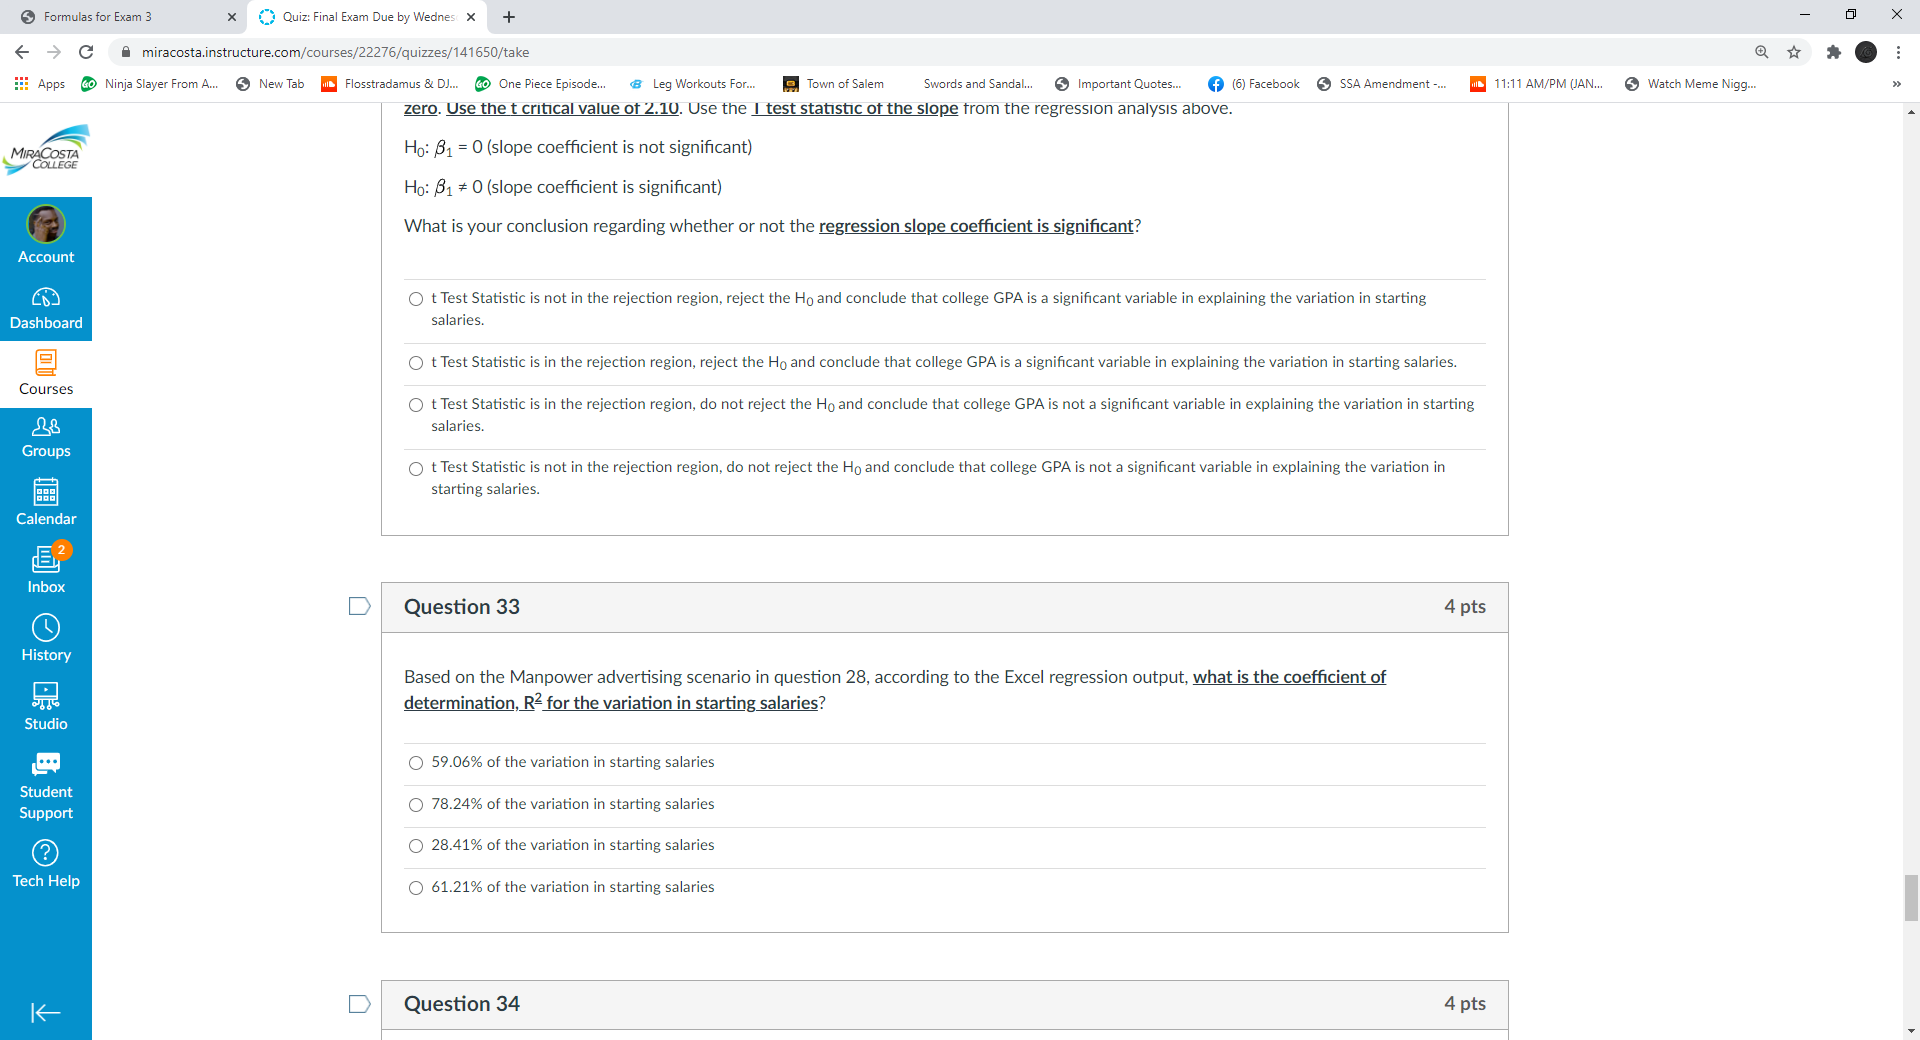This screenshot has width=1920, height=1040.
Task: Open the Groups panel
Action: (46, 437)
